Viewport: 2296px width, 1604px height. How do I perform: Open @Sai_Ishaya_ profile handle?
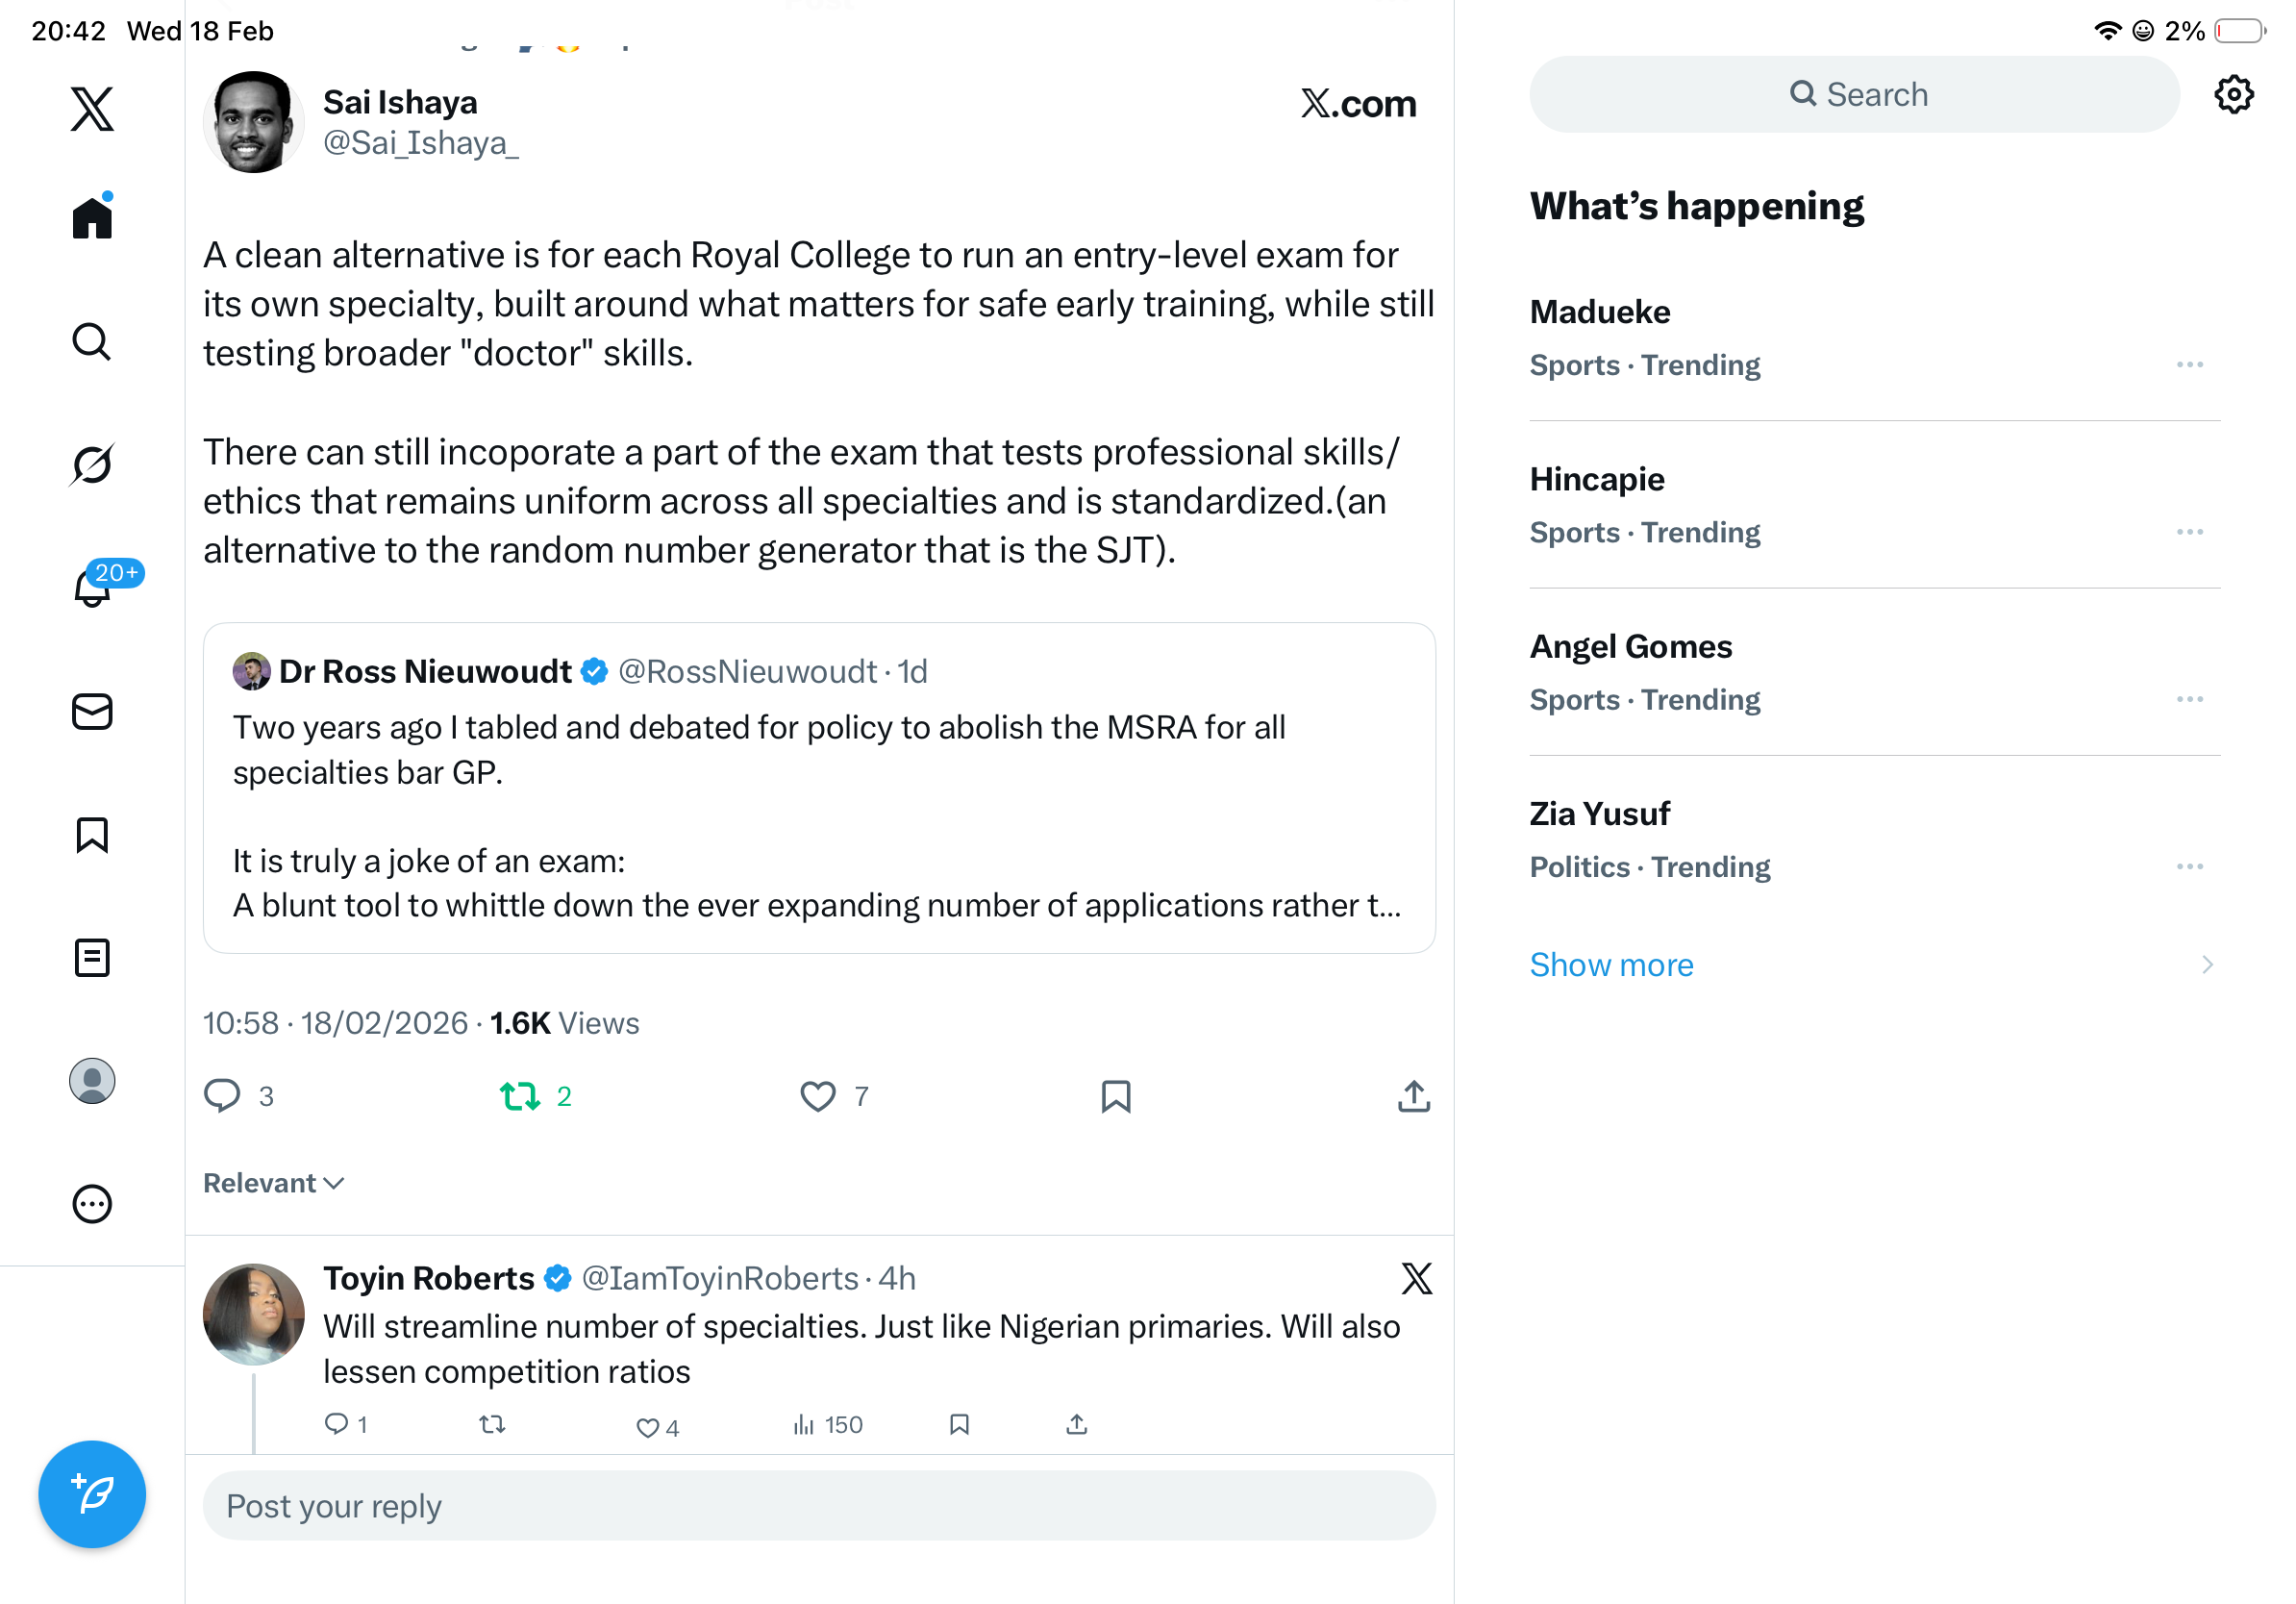click(420, 143)
